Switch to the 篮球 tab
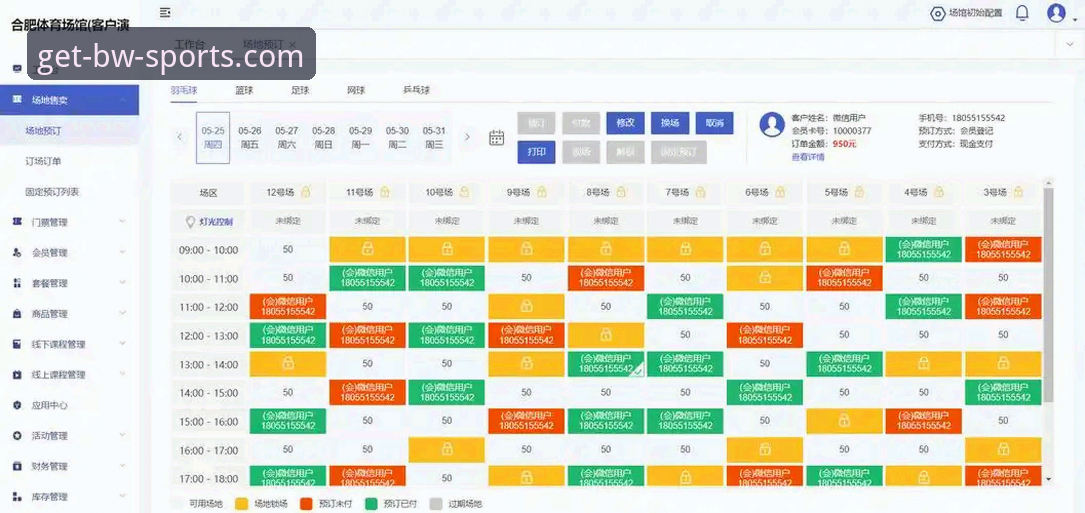 (x=244, y=90)
